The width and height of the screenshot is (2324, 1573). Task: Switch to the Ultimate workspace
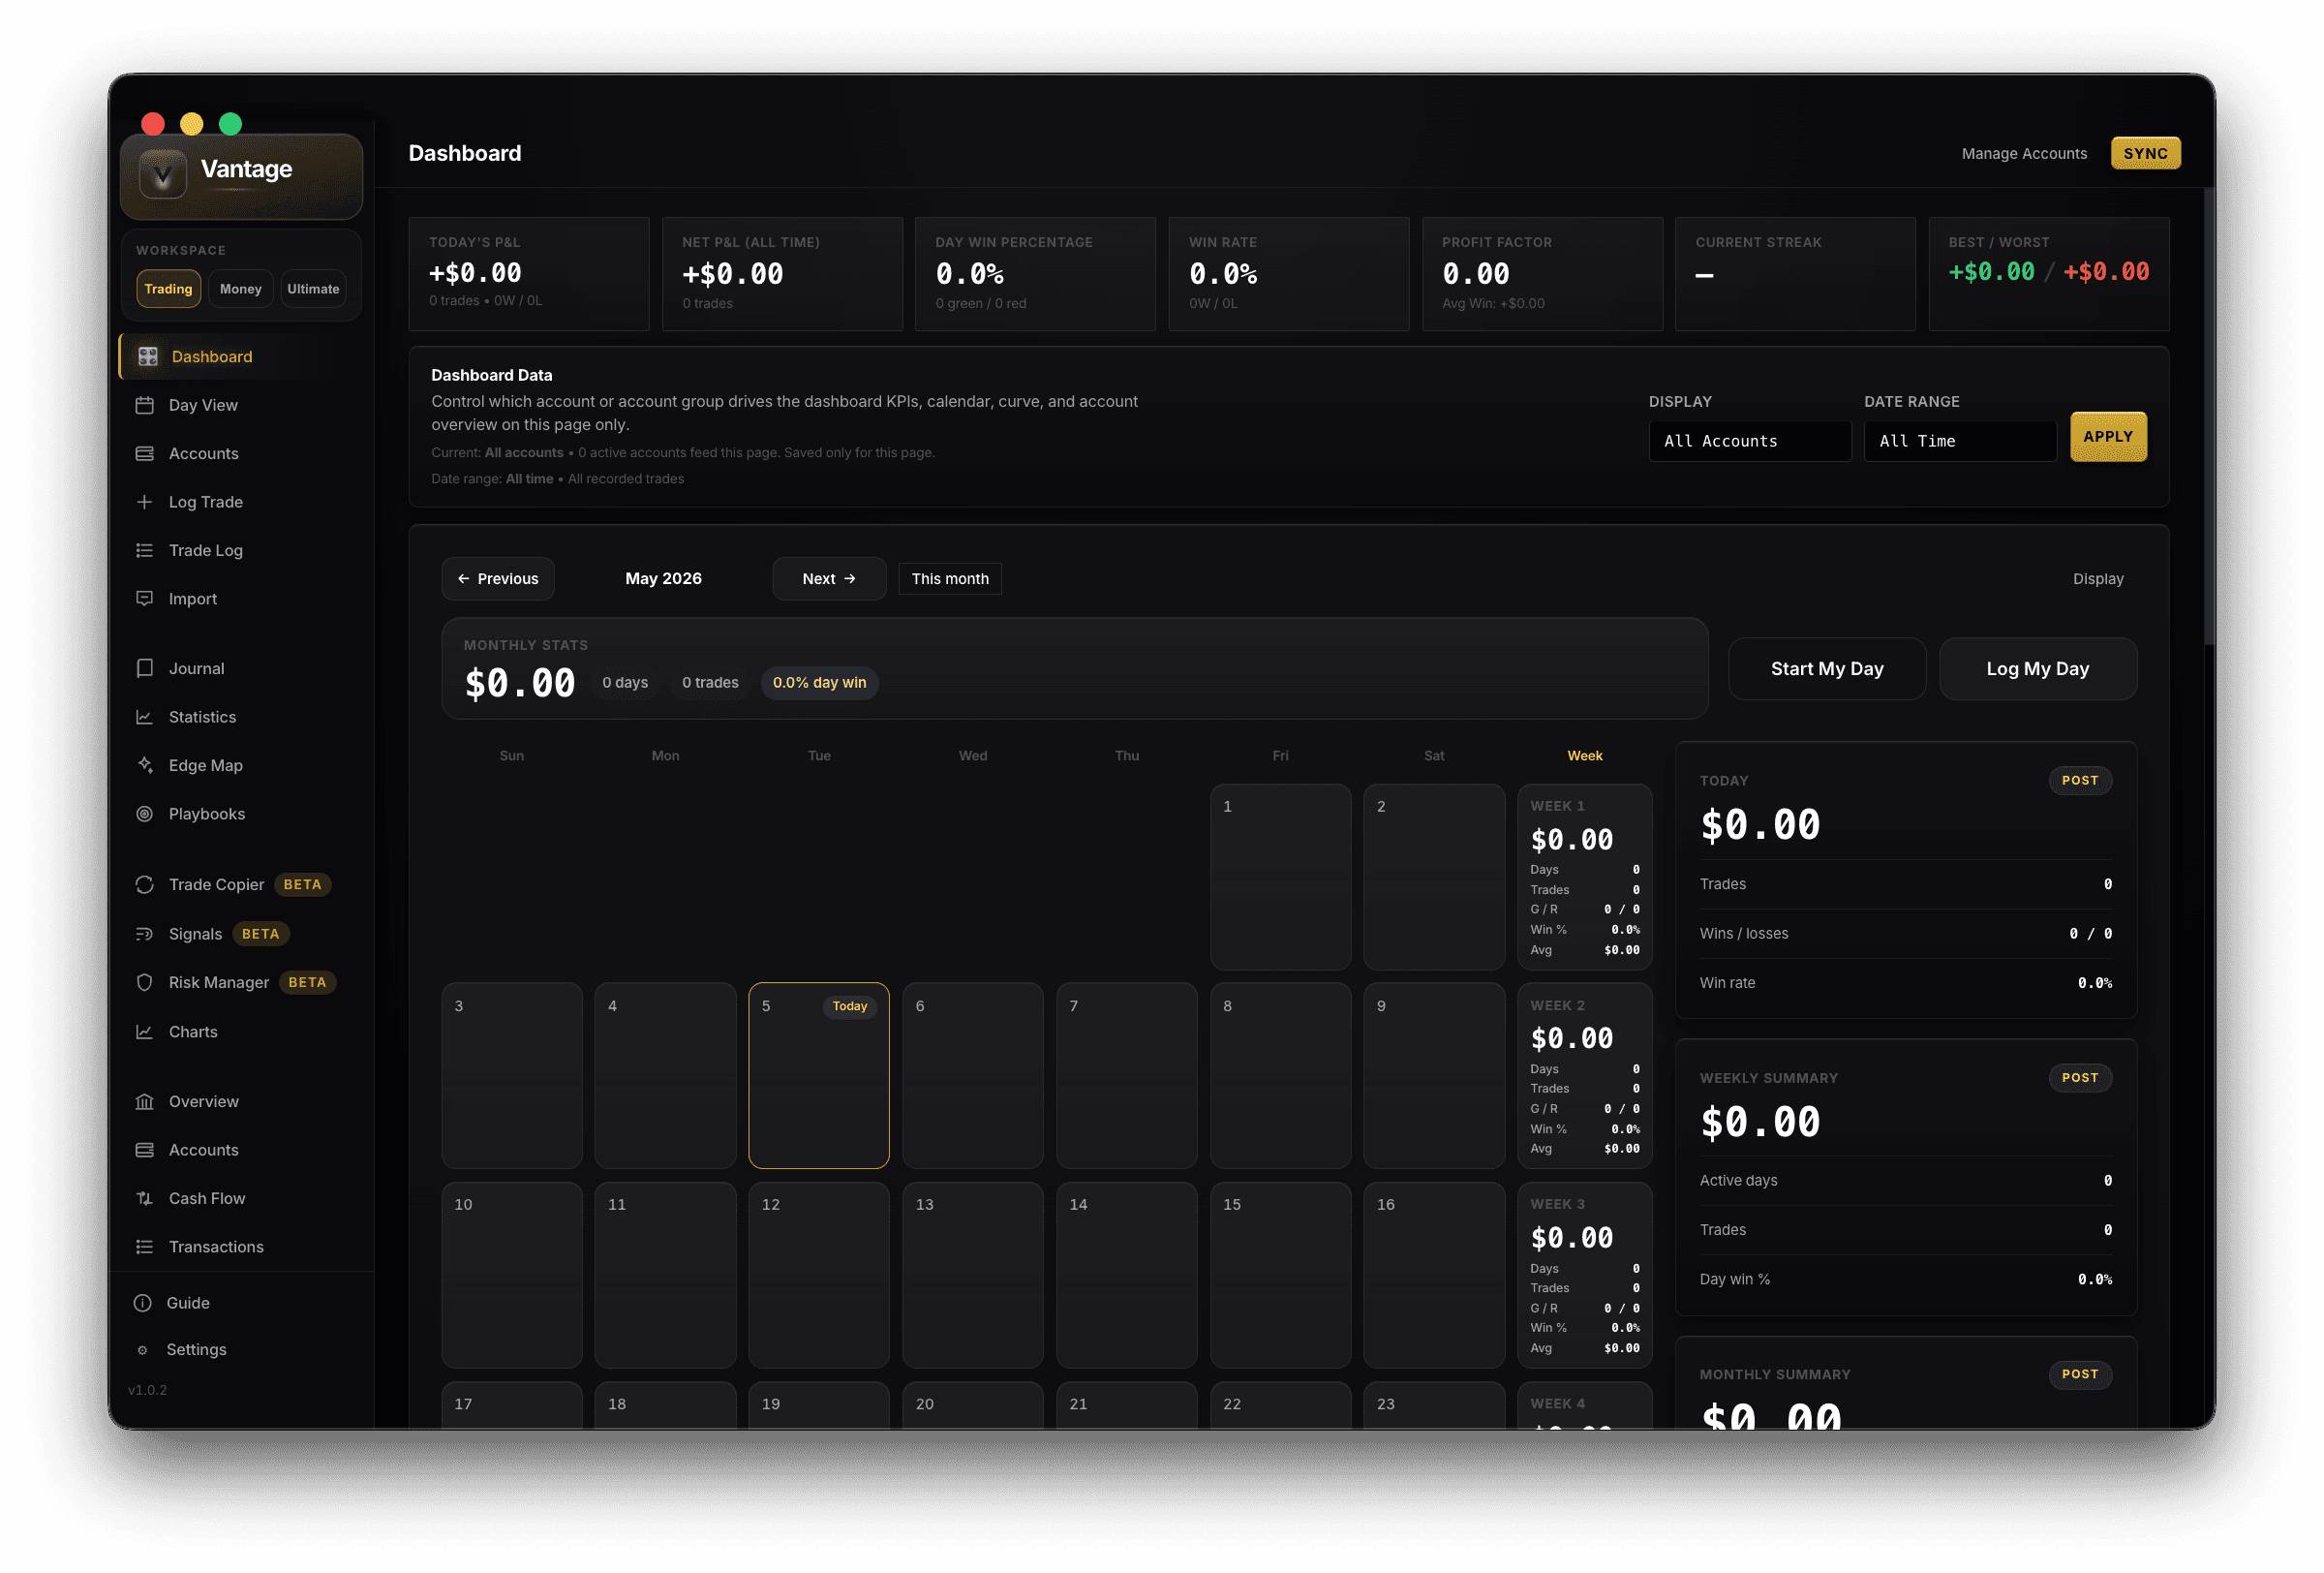313,289
